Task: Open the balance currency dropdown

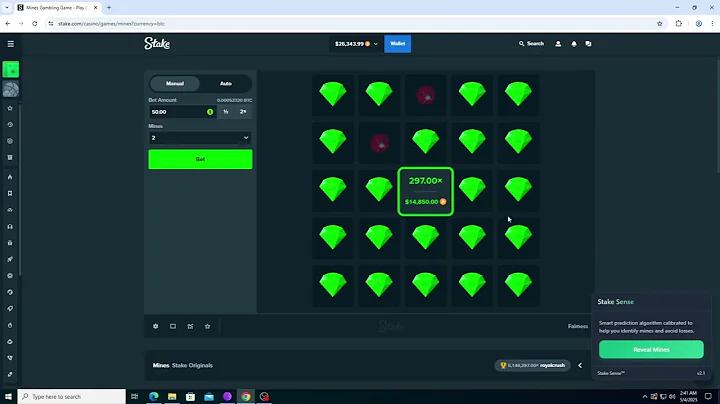Action: coord(357,44)
